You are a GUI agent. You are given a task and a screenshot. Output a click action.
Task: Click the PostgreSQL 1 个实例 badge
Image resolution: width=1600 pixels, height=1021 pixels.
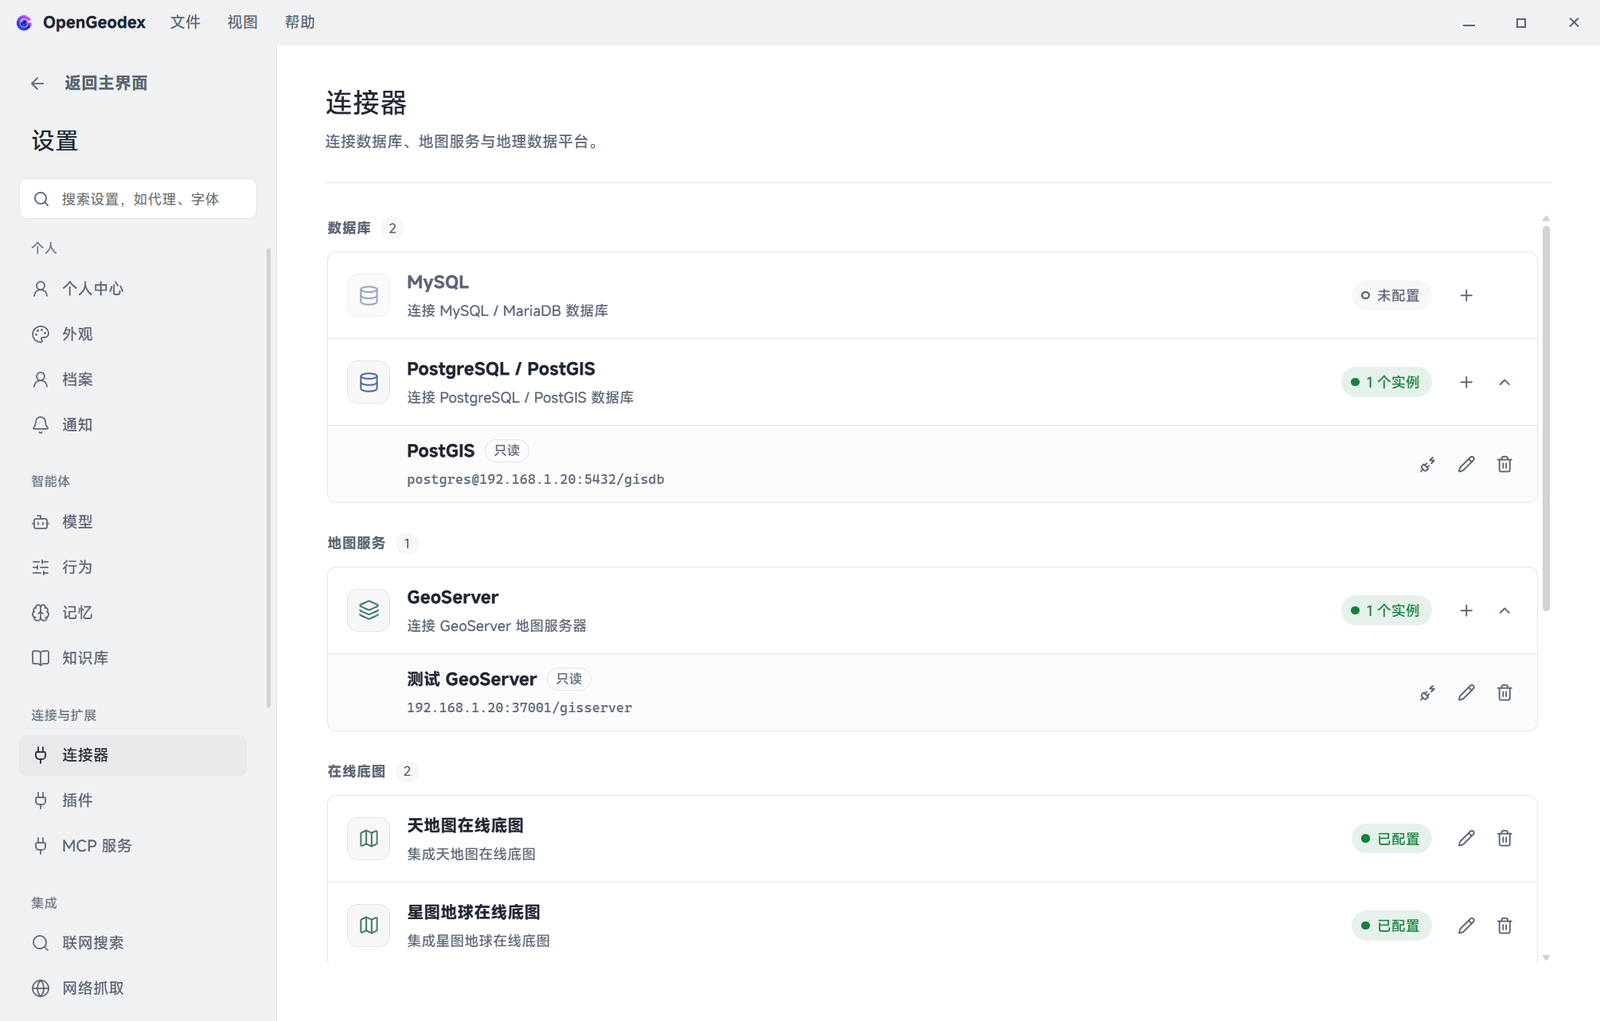point(1386,382)
